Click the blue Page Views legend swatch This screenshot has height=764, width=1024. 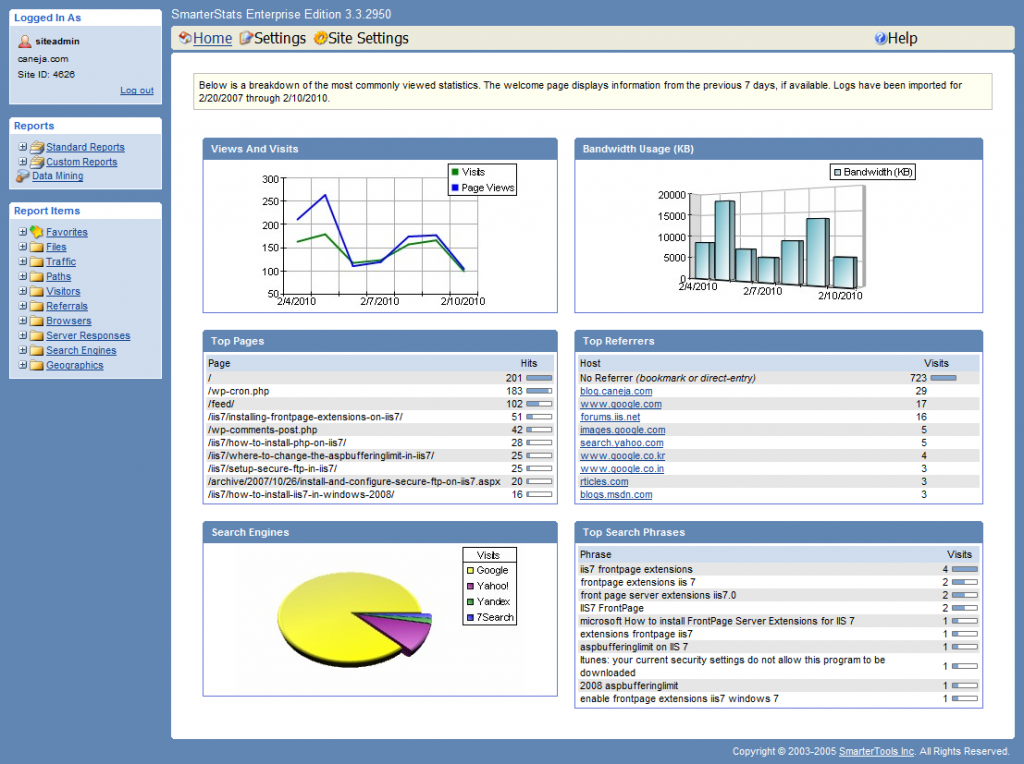pos(455,188)
